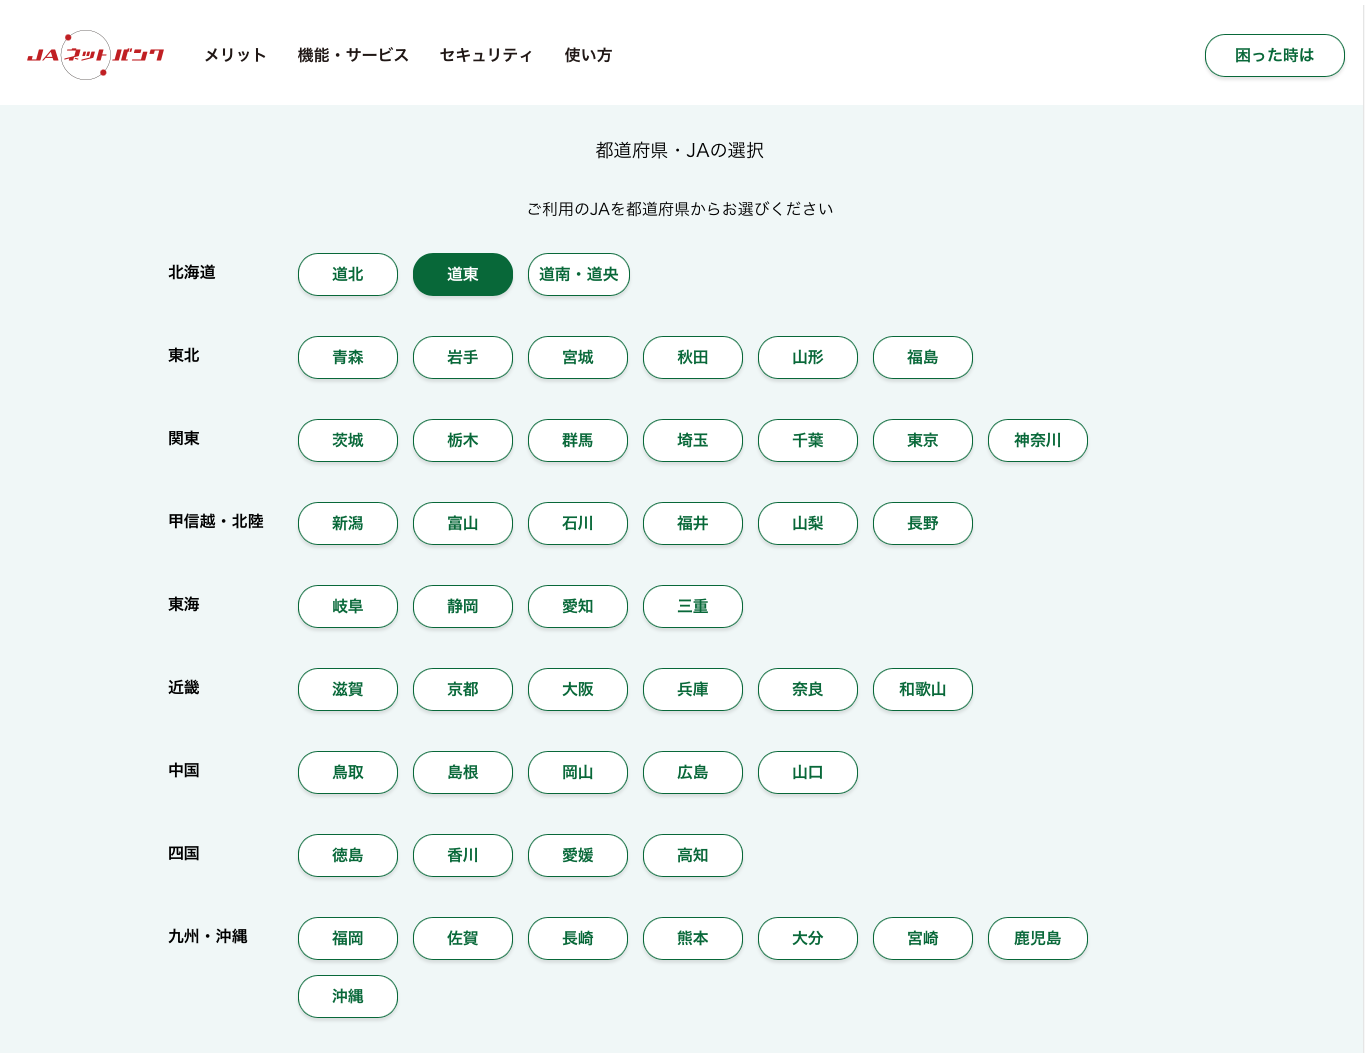The width and height of the screenshot is (1365, 1053).
Task: Open the メリット menu item
Action: (x=235, y=55)
